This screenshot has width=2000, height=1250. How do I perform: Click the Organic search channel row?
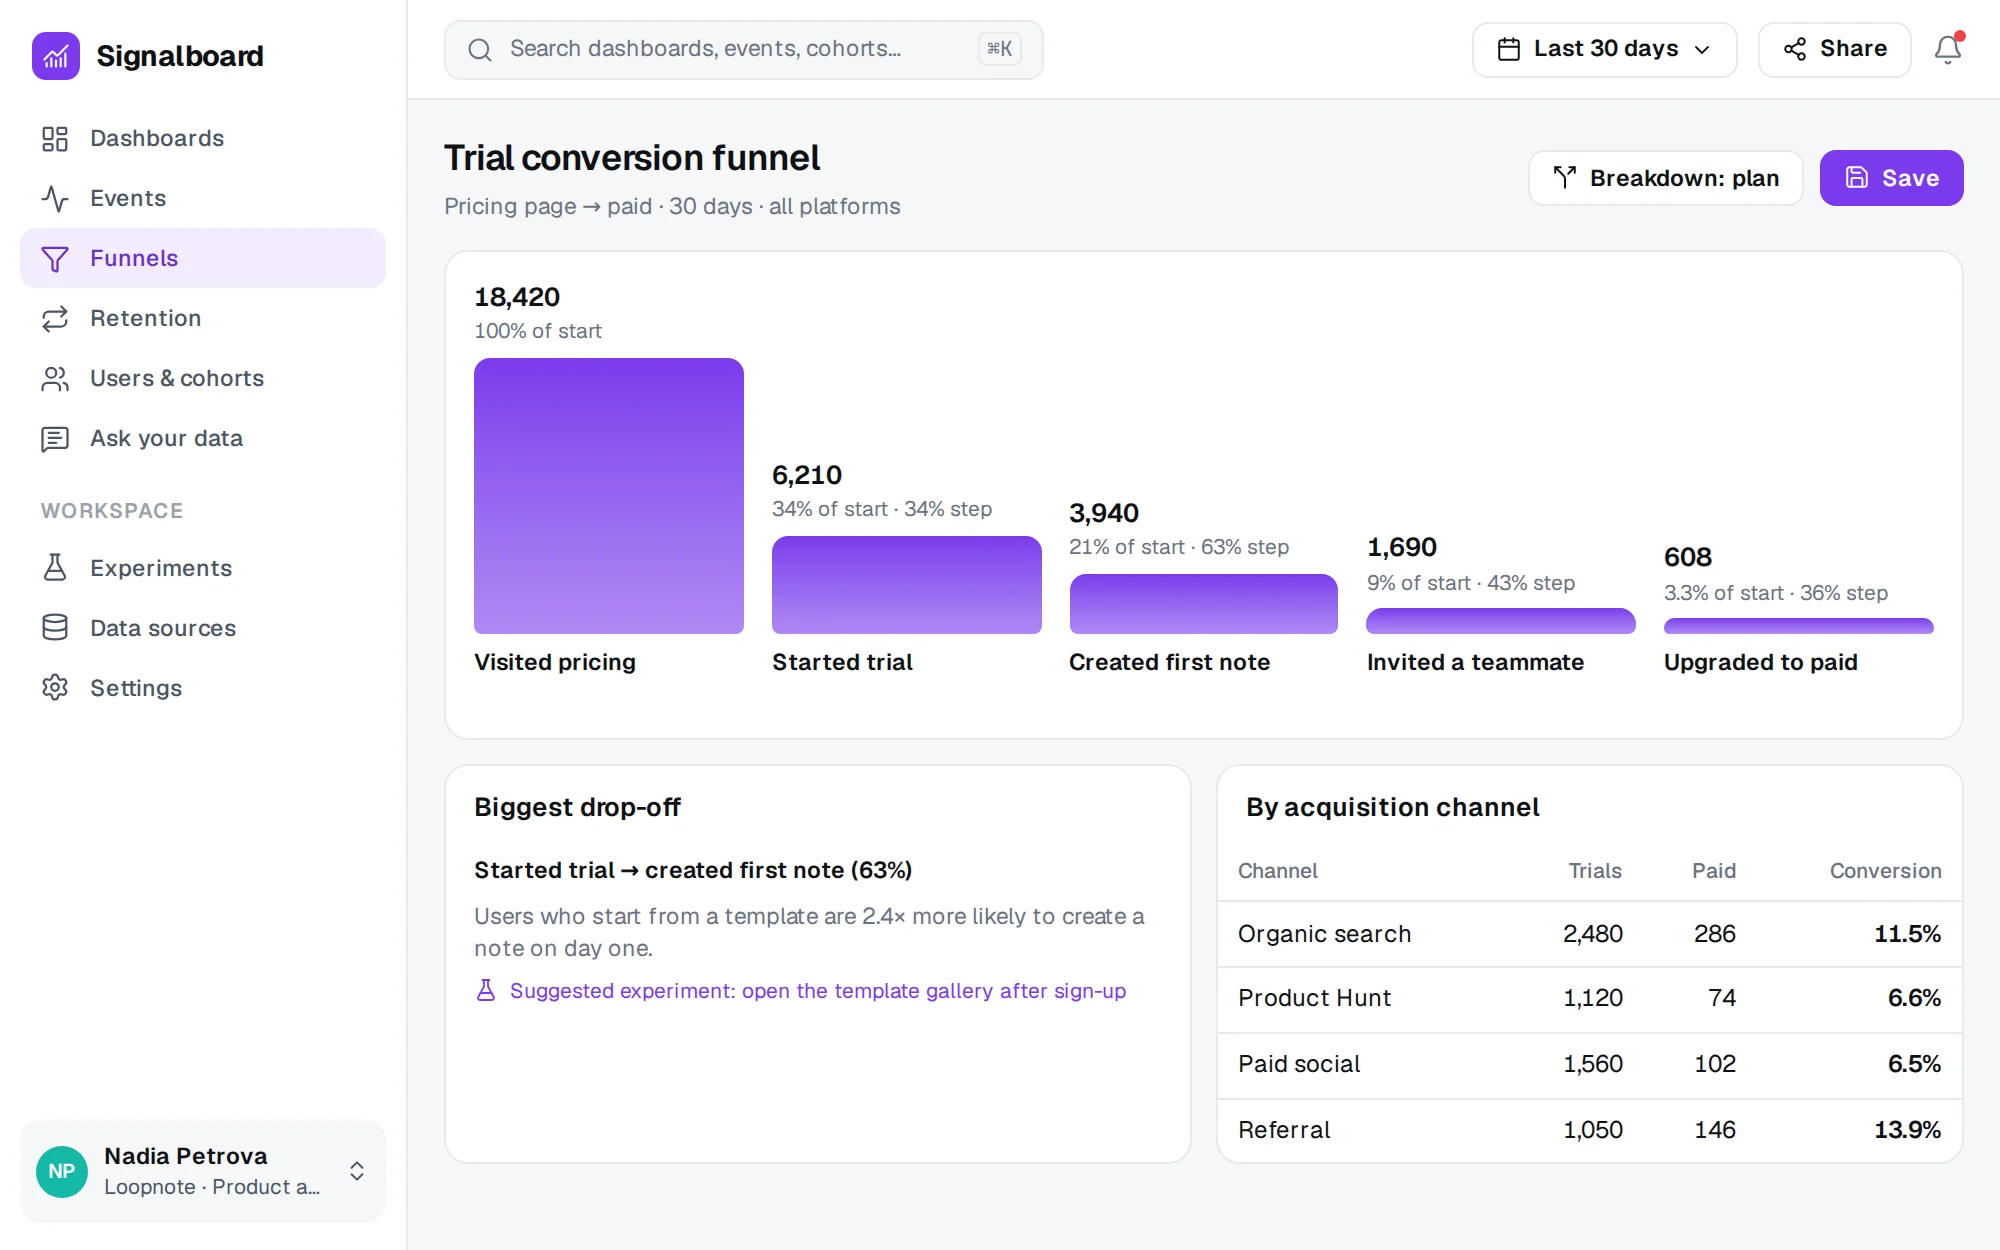pos(1590,934)
